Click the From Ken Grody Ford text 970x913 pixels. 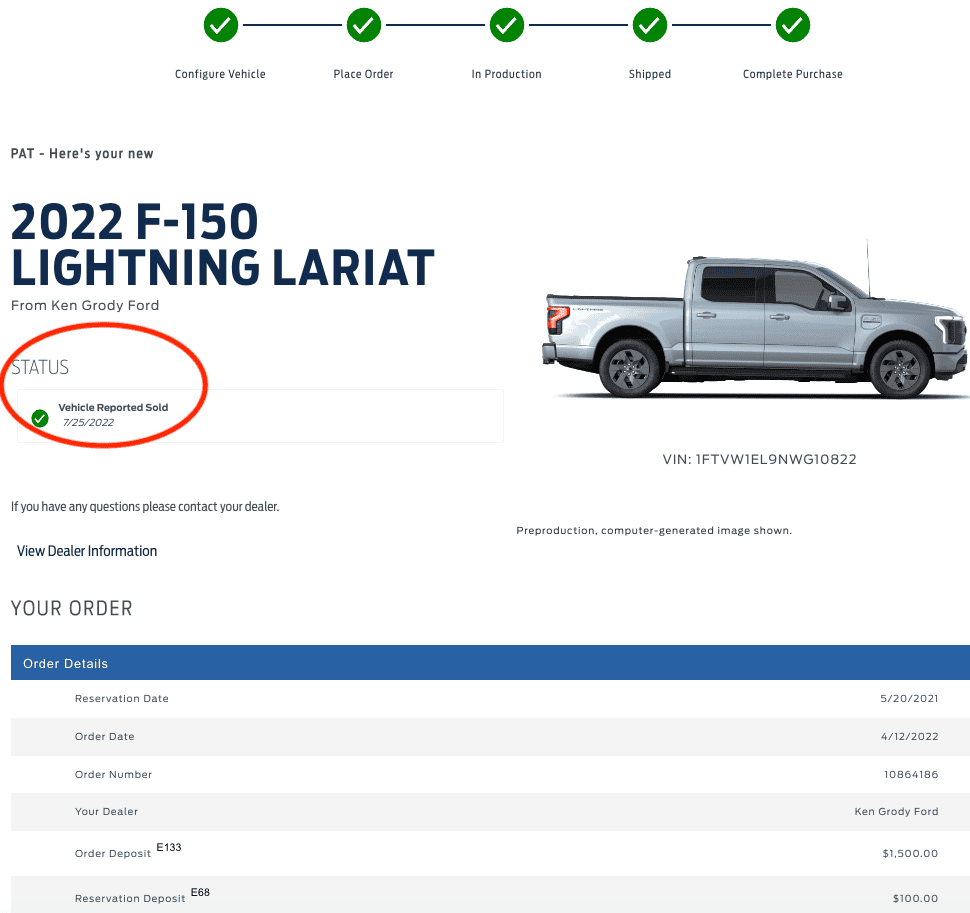pos(85,306)
